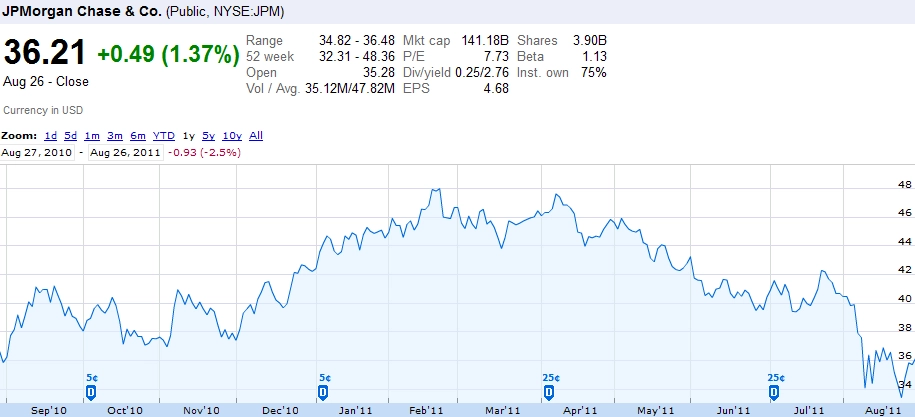Viewport: 915px width, 417px height.
Task: Click the price change +0.49 (1.37%)
Action: coord(168,55)
